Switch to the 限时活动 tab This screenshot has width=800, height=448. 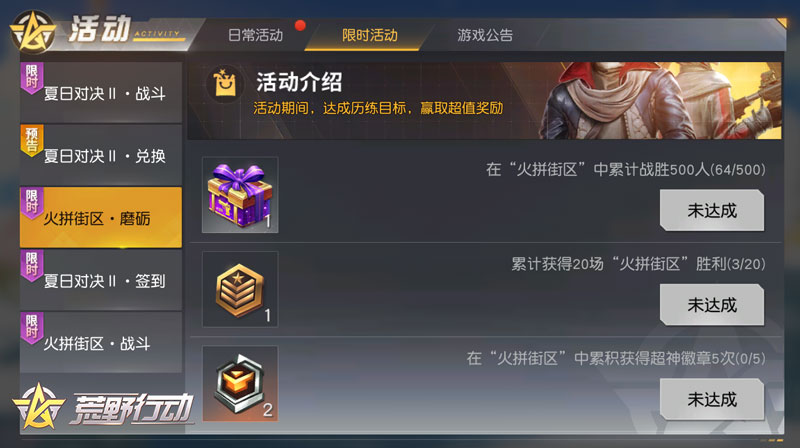coord(369,35)
